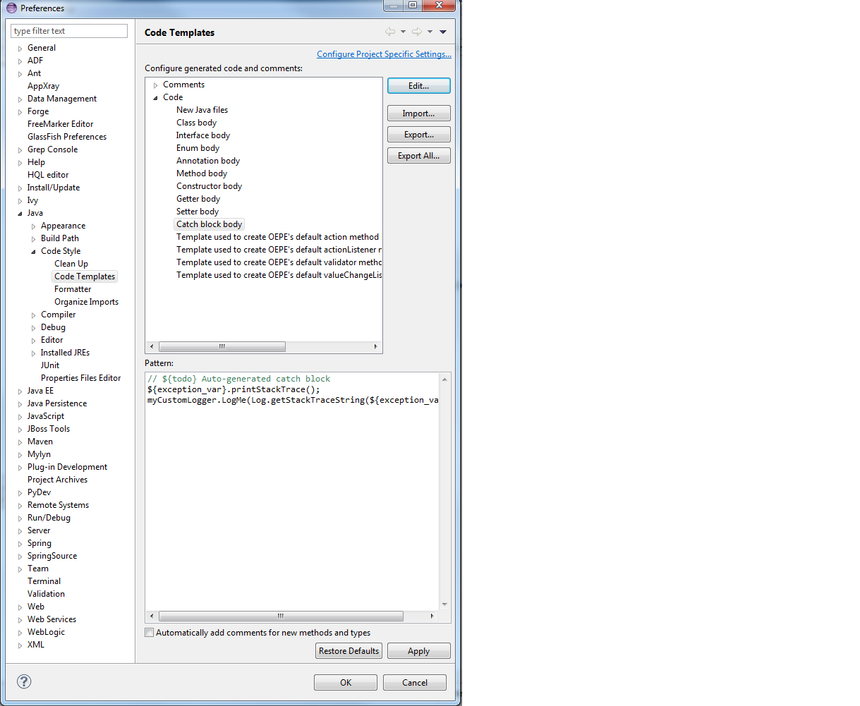Click the Export All... button

pos(418,156)
